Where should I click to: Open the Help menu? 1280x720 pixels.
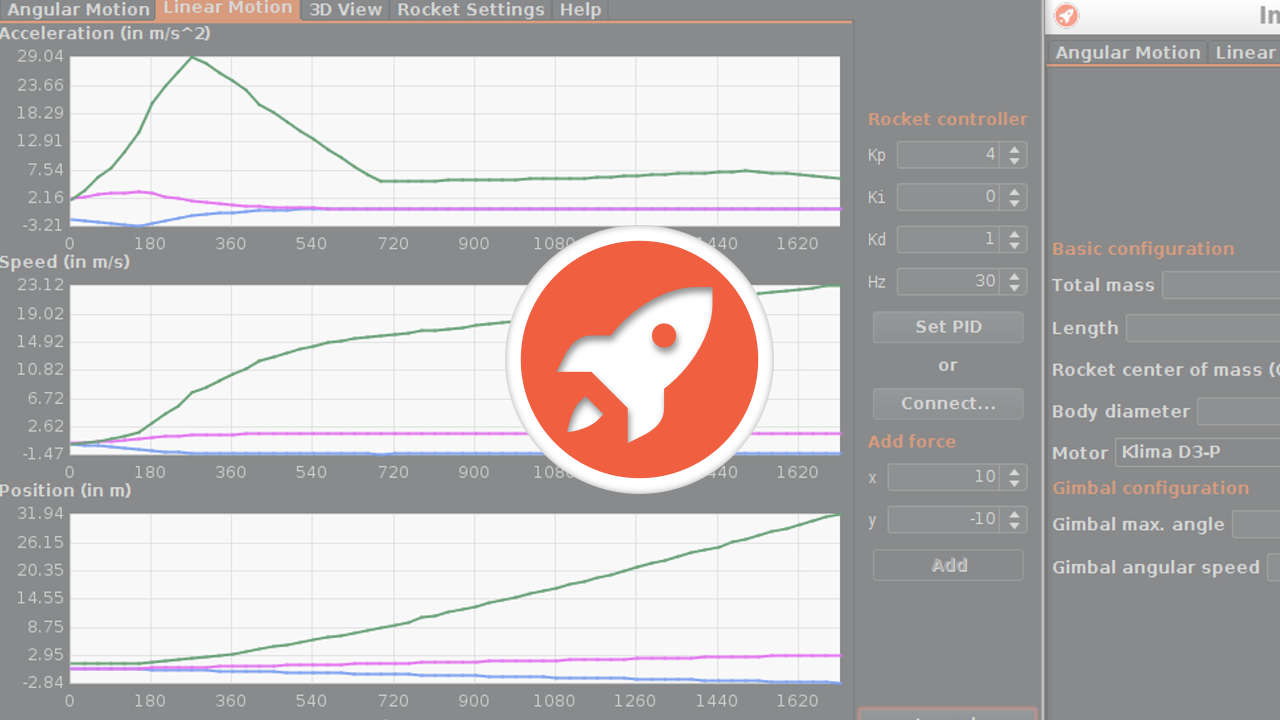click(580, 10)
